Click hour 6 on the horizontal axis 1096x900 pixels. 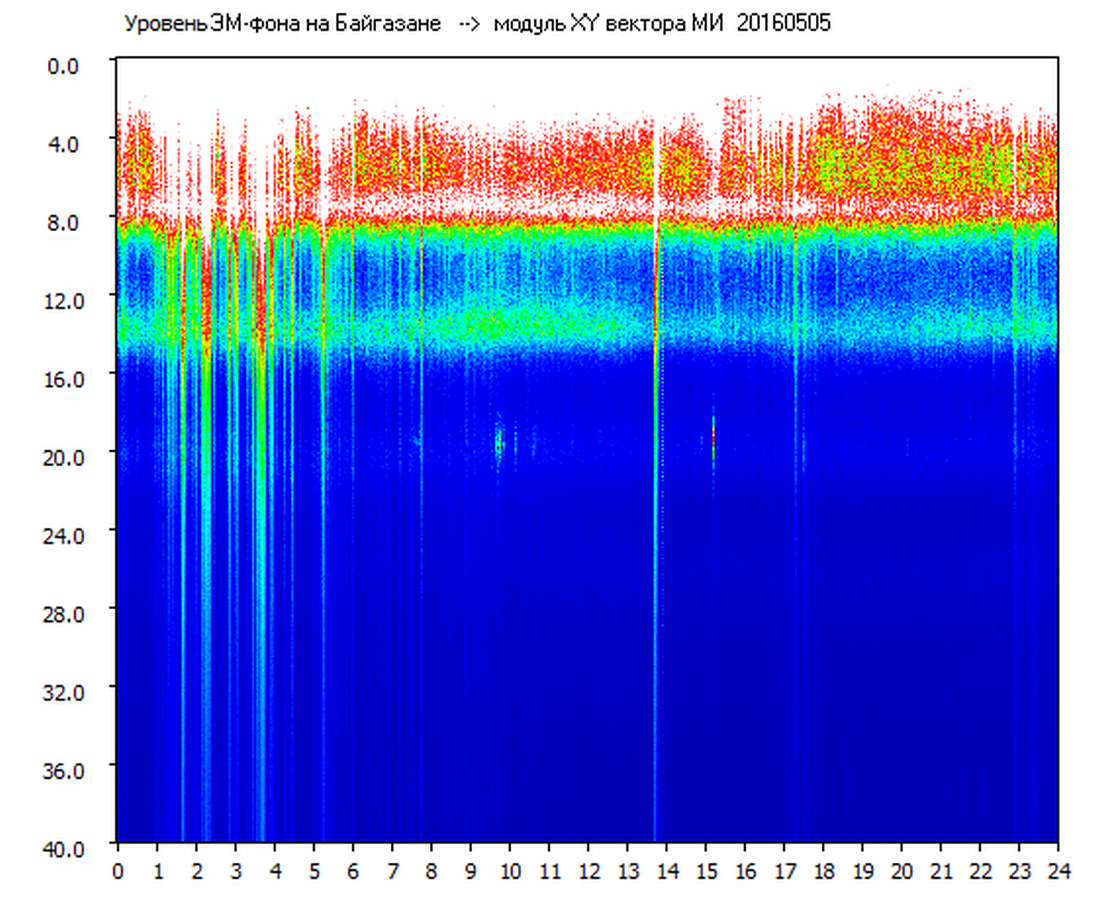click(x=353, y=871)
